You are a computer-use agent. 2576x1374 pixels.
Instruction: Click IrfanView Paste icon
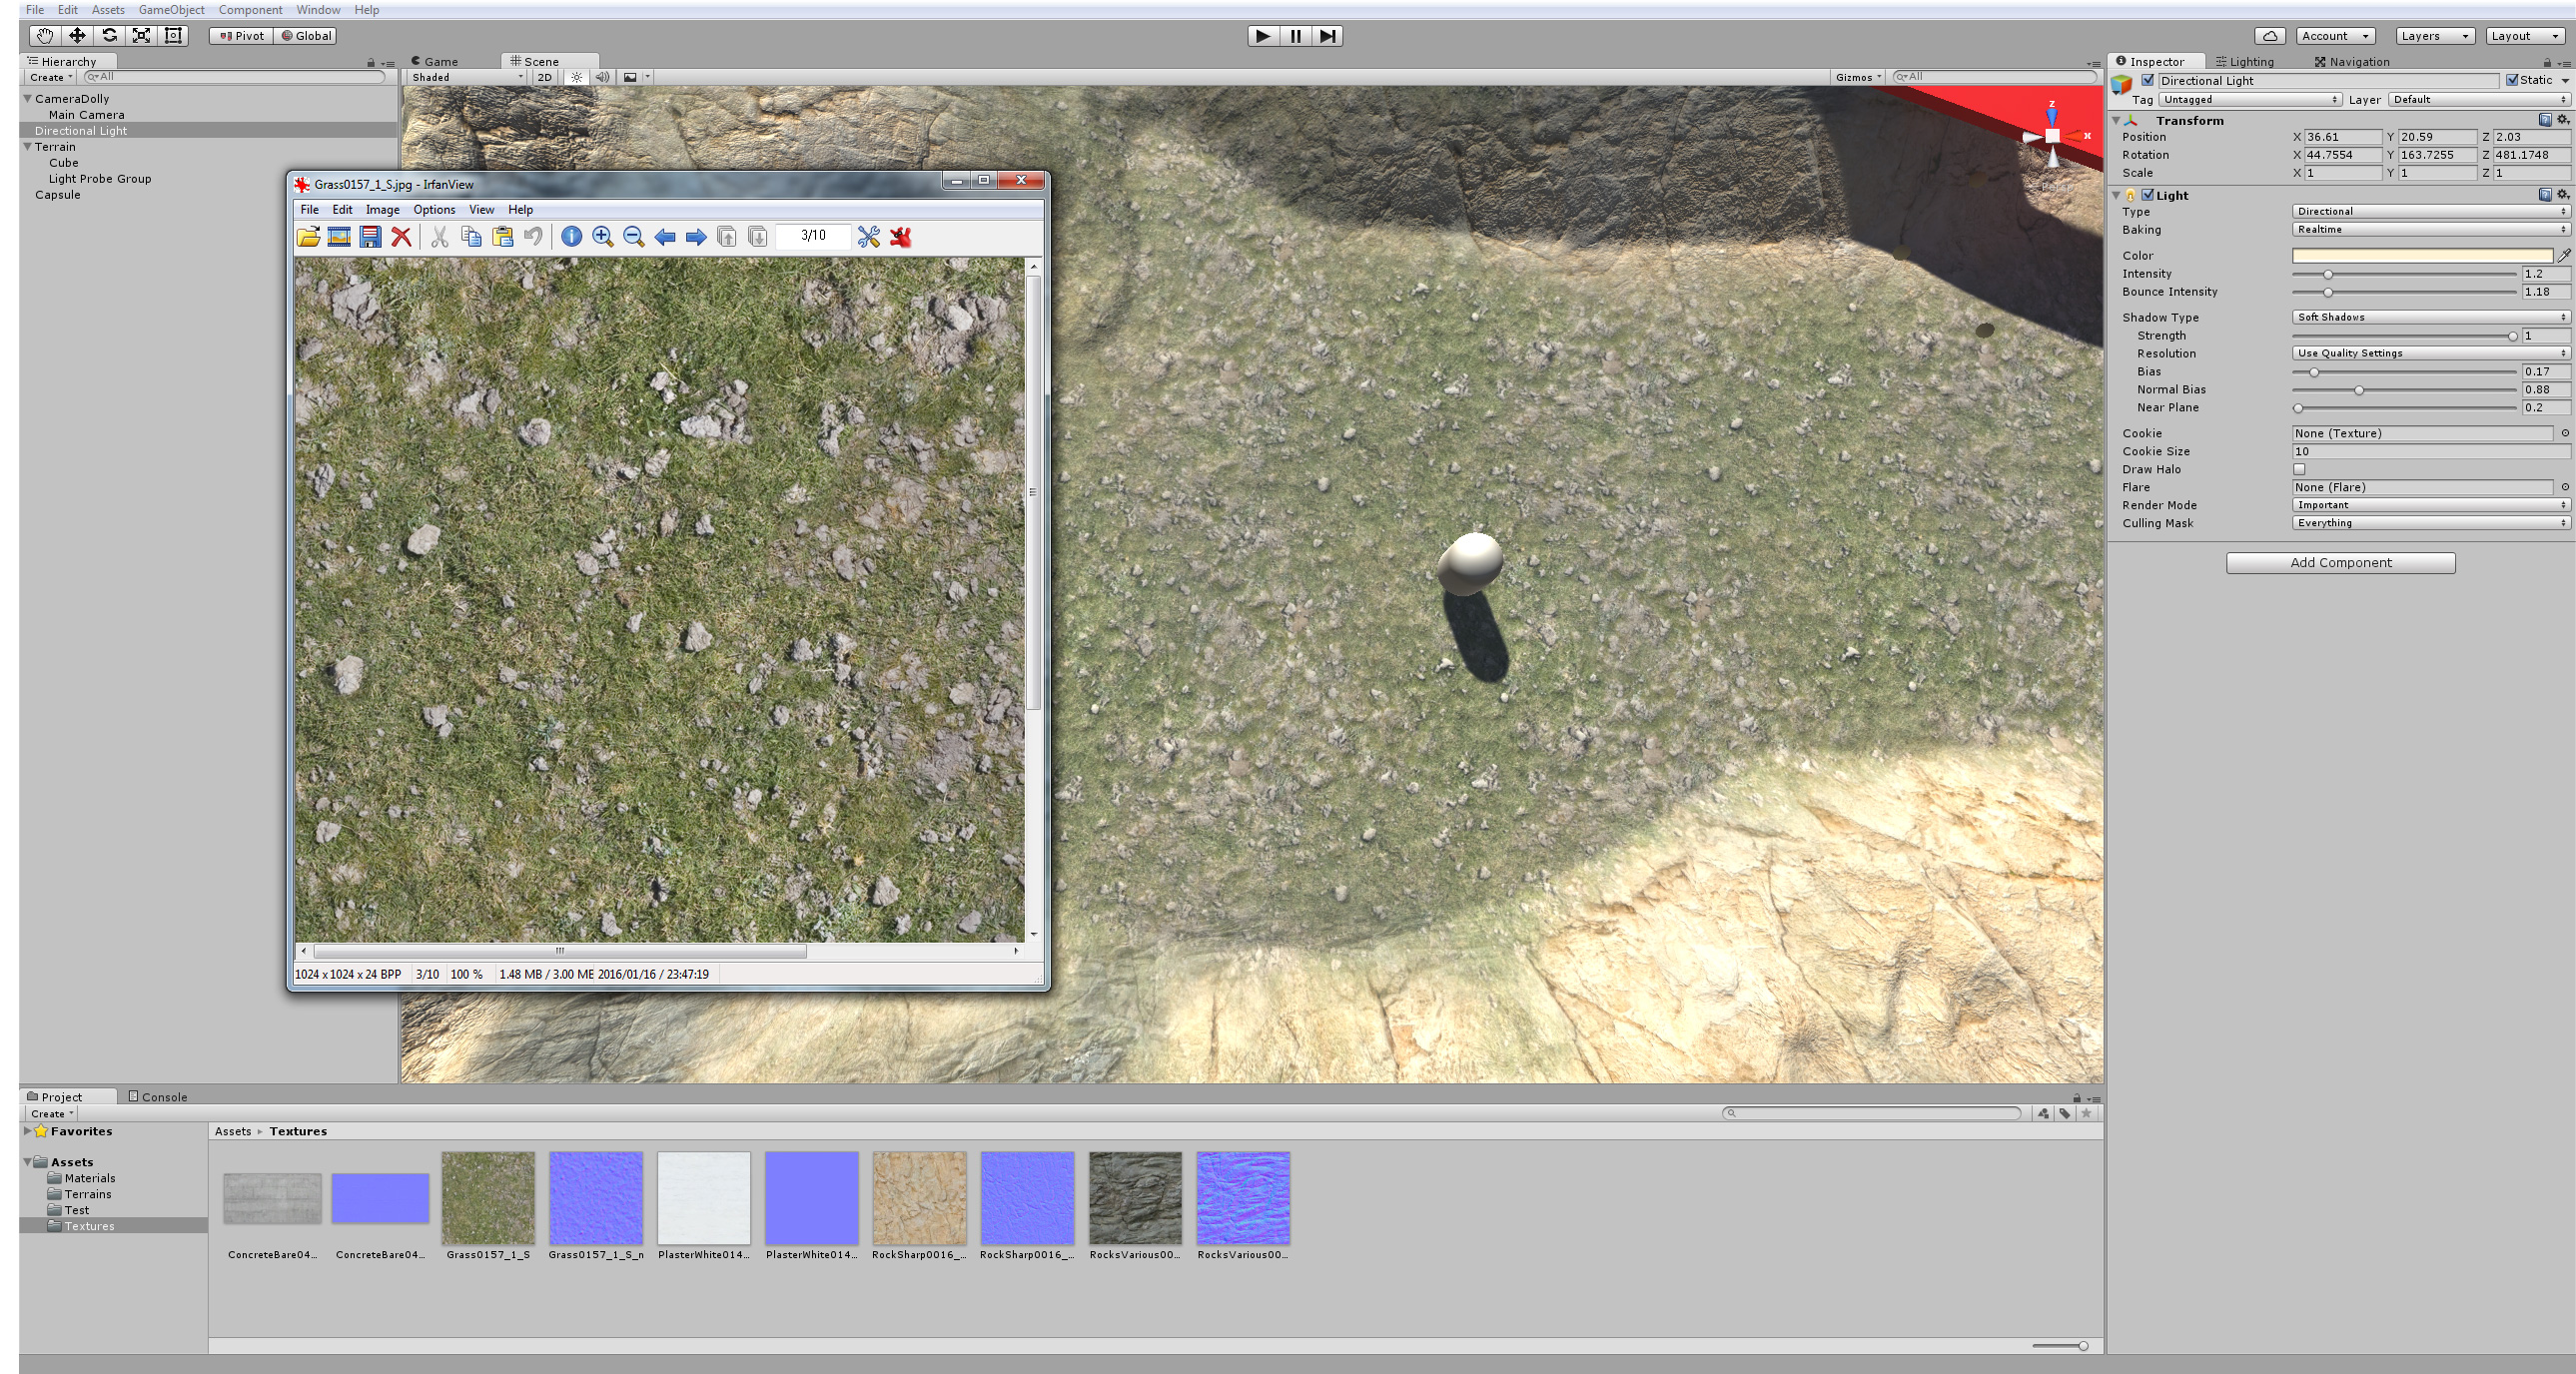point(502,237)
